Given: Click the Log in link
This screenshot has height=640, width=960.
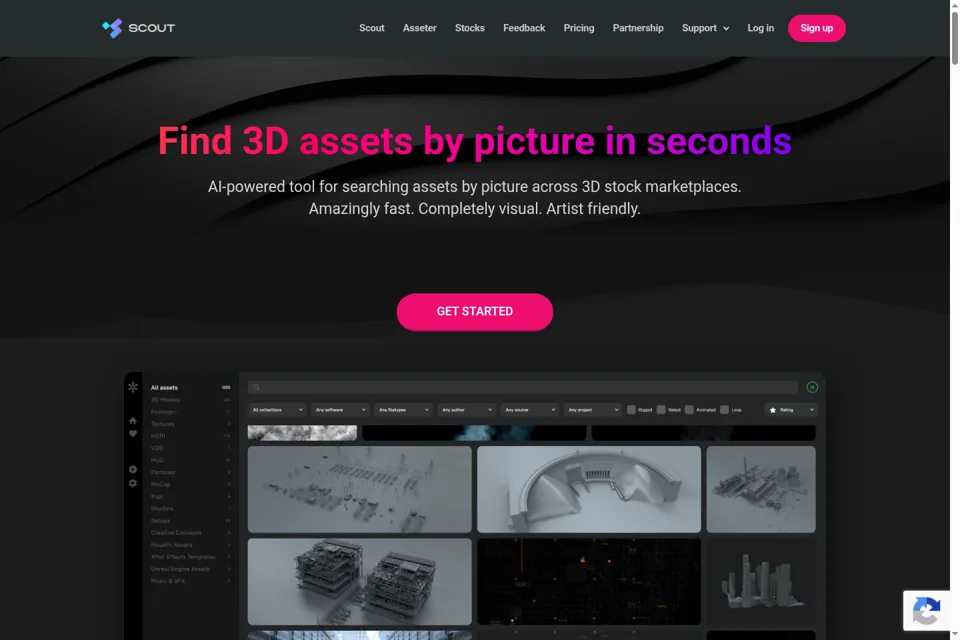Looking at the screenshot, I should click(760, 28).
